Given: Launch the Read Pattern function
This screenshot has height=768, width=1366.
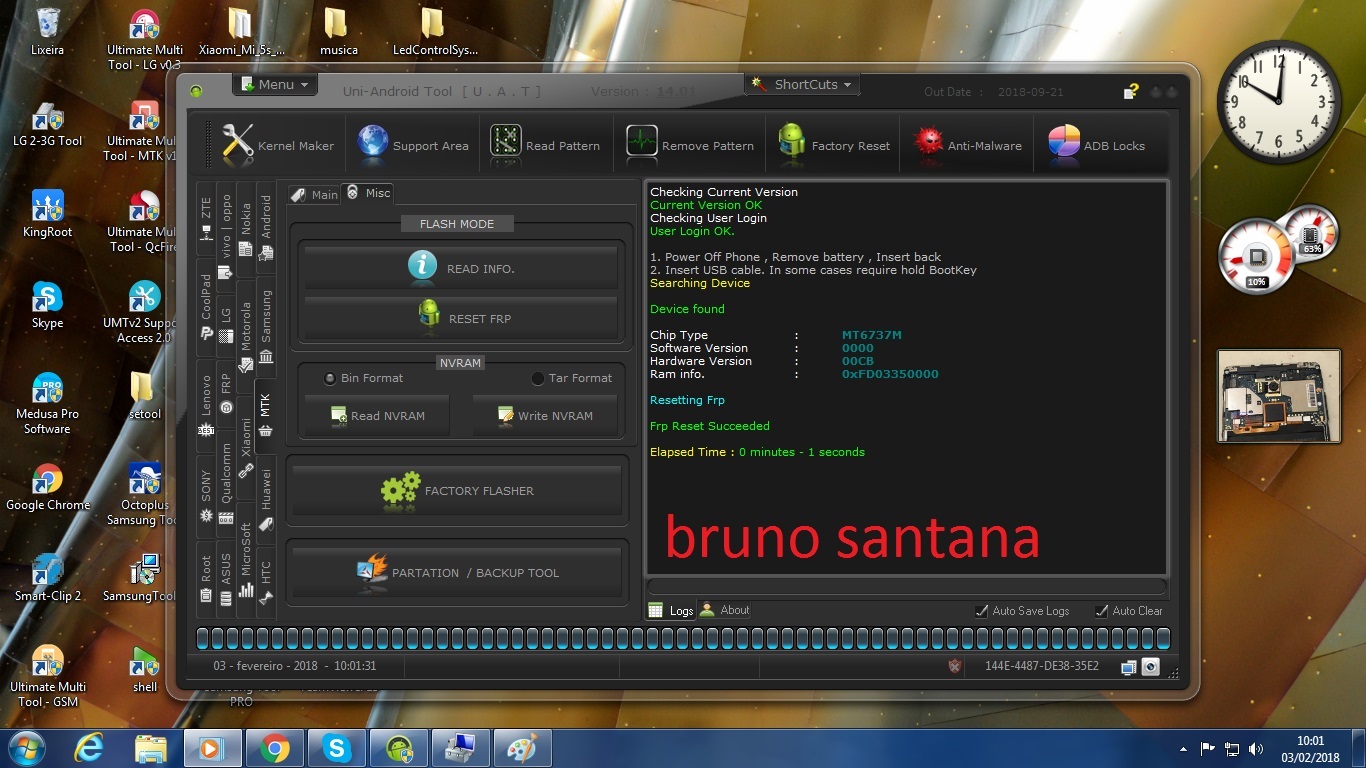Looking at the screenshot, I should click(x=545, y=145).
